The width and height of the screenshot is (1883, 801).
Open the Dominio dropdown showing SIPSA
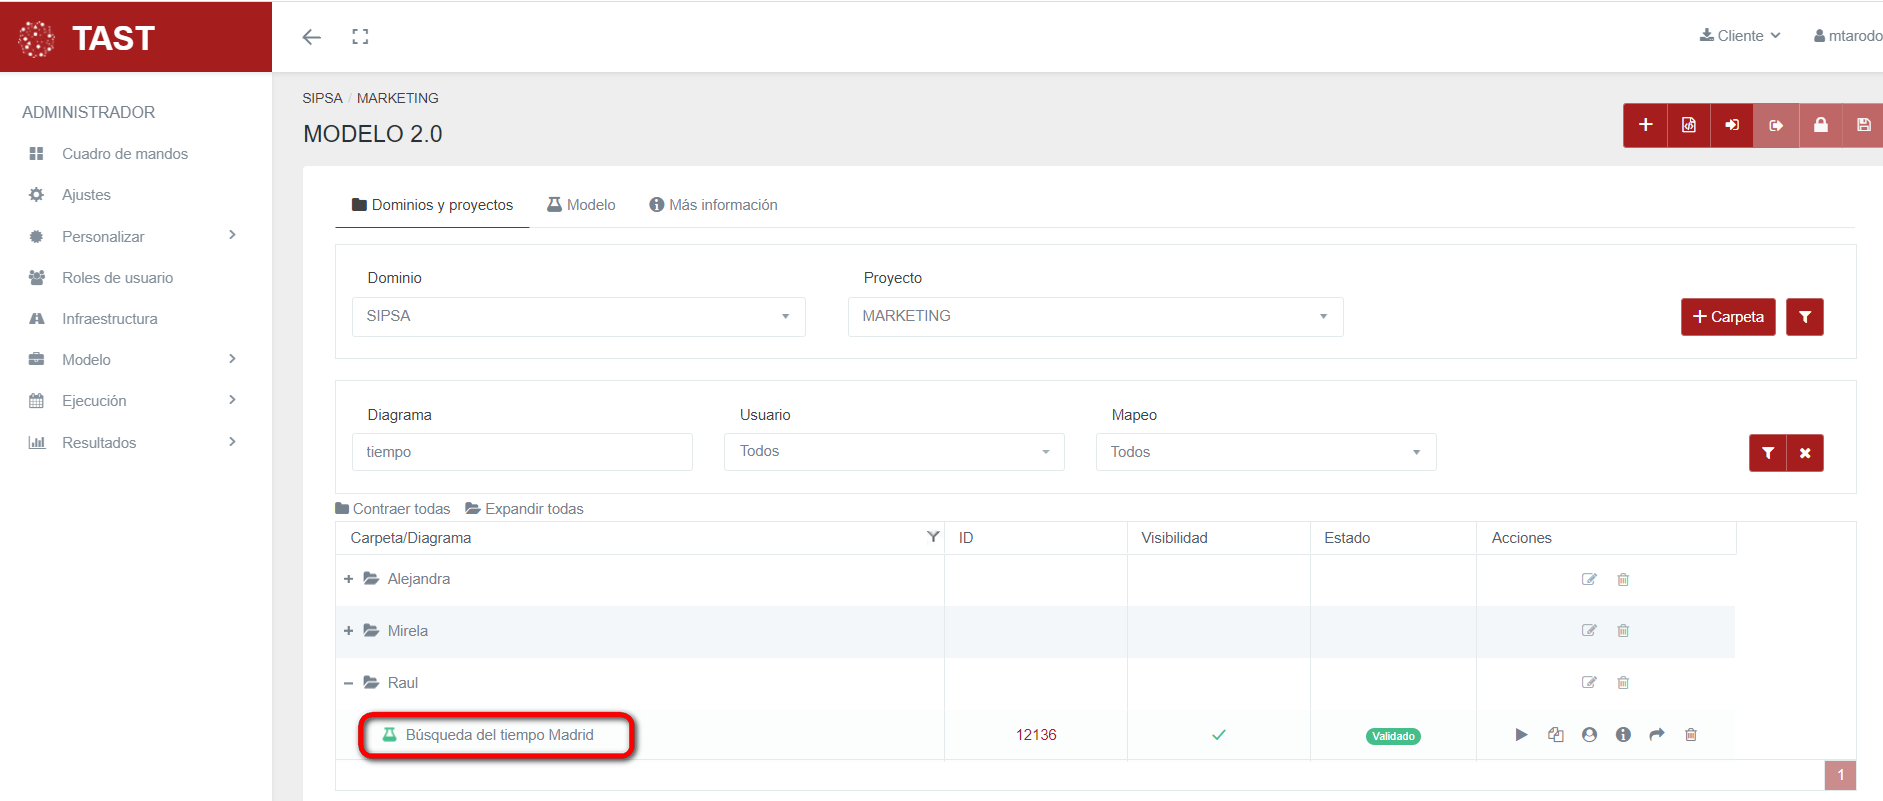coord(578,317)
